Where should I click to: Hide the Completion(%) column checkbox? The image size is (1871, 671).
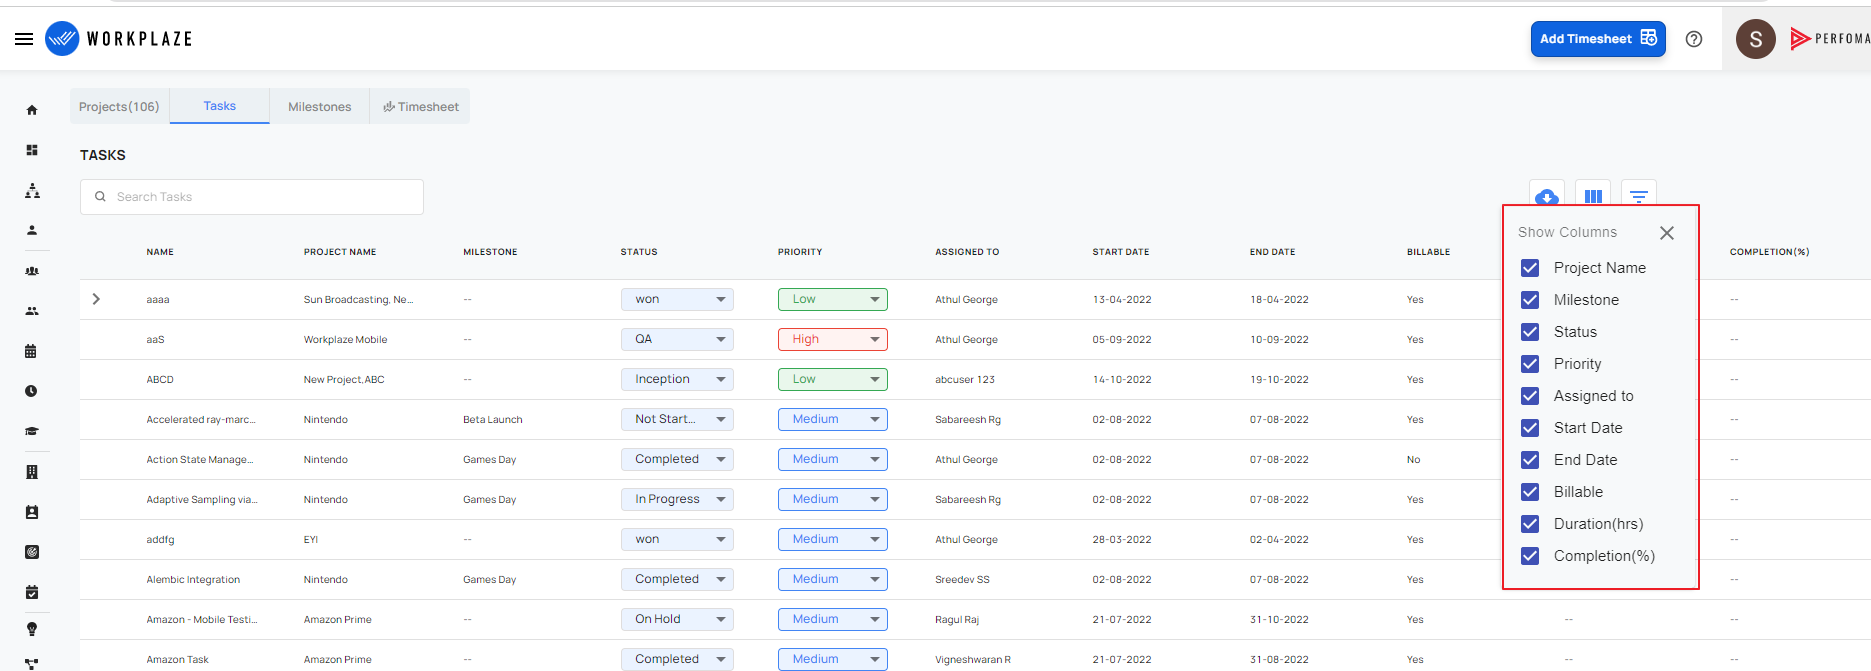point(1530,556)
